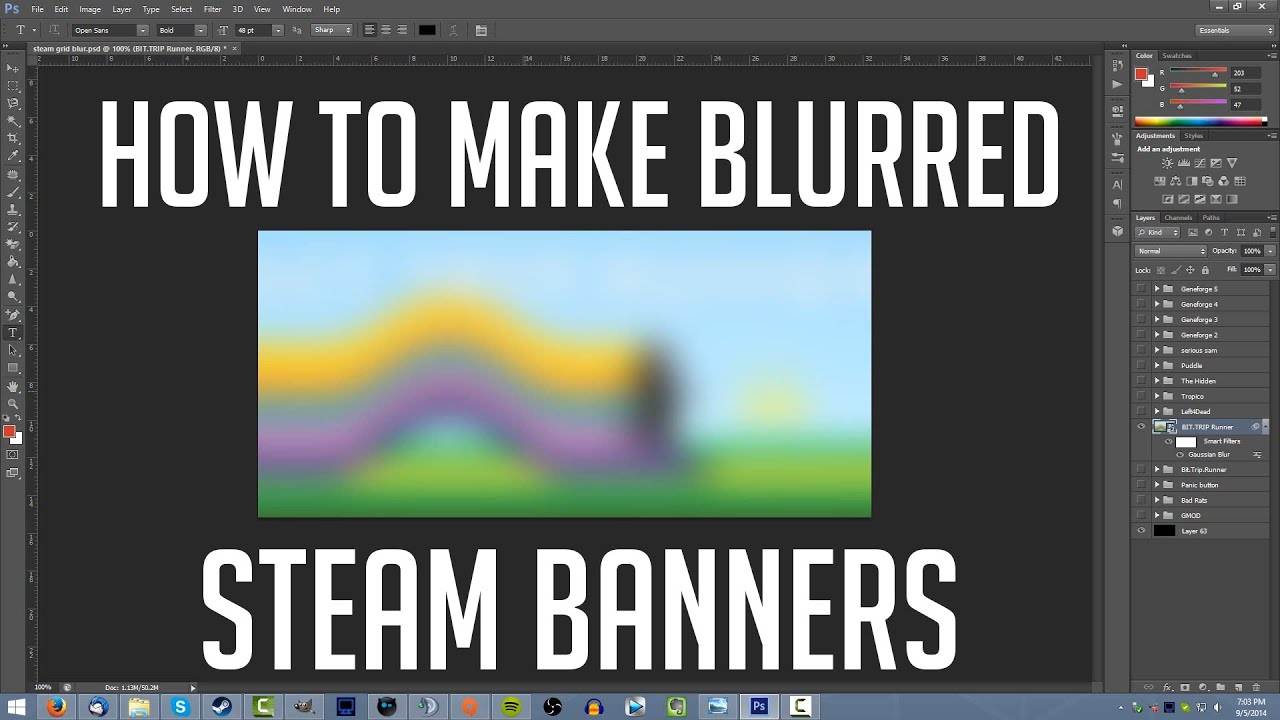Switch to the Channels tab
The height and width of the screenshot is (720, 1280).
click(x=1178, y=217)
